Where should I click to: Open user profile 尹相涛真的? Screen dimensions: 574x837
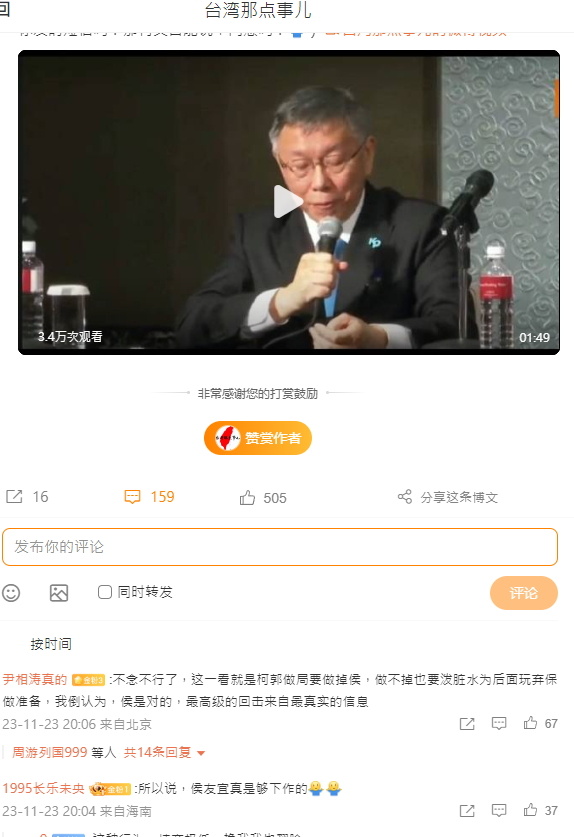pyautogui.click(x=35, y=680)
